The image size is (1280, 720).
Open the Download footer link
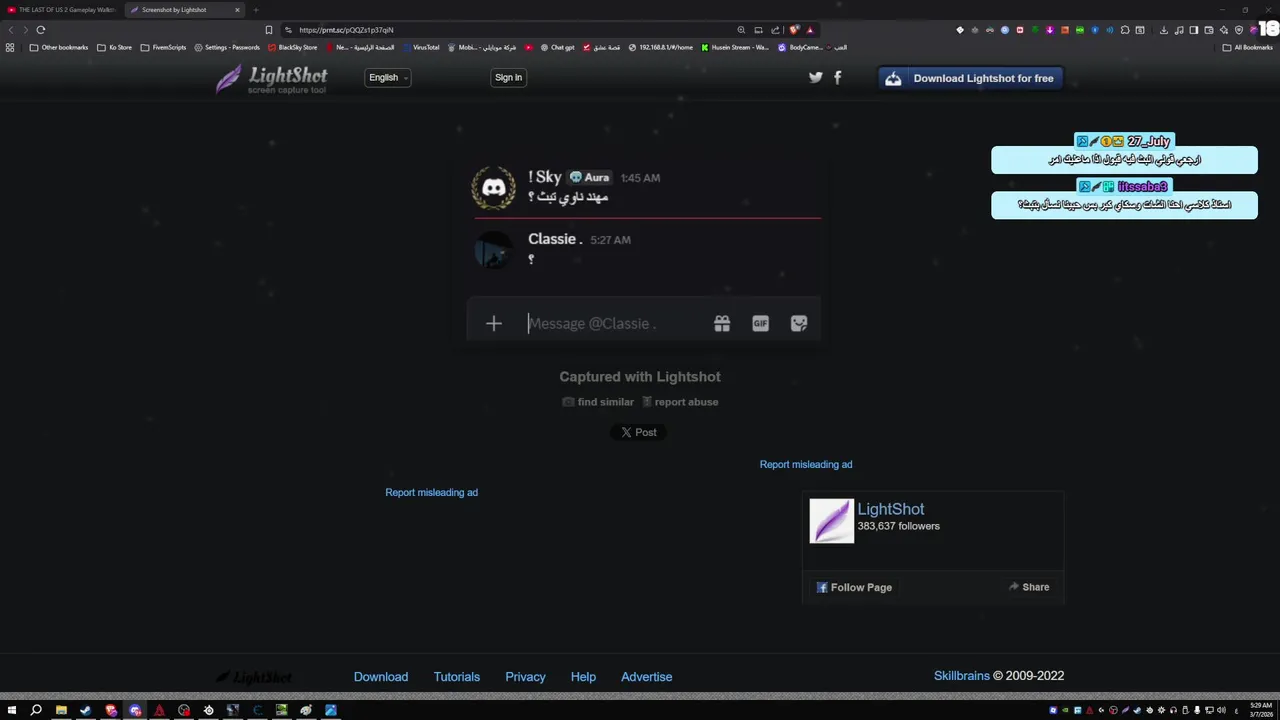point(381,677)
